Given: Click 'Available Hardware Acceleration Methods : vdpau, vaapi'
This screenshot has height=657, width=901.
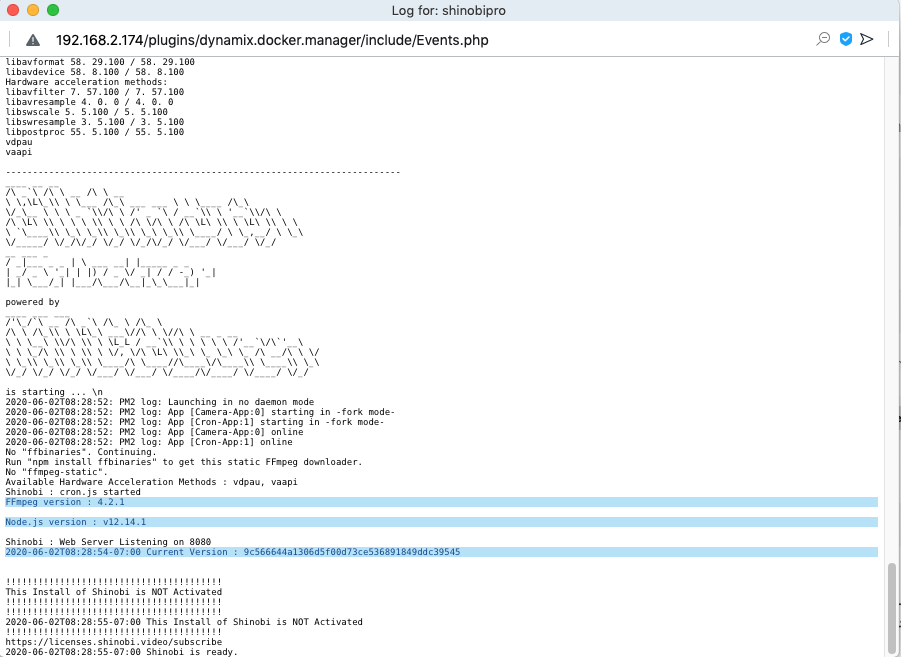Looking at the screenshot, I should point(152,482).
